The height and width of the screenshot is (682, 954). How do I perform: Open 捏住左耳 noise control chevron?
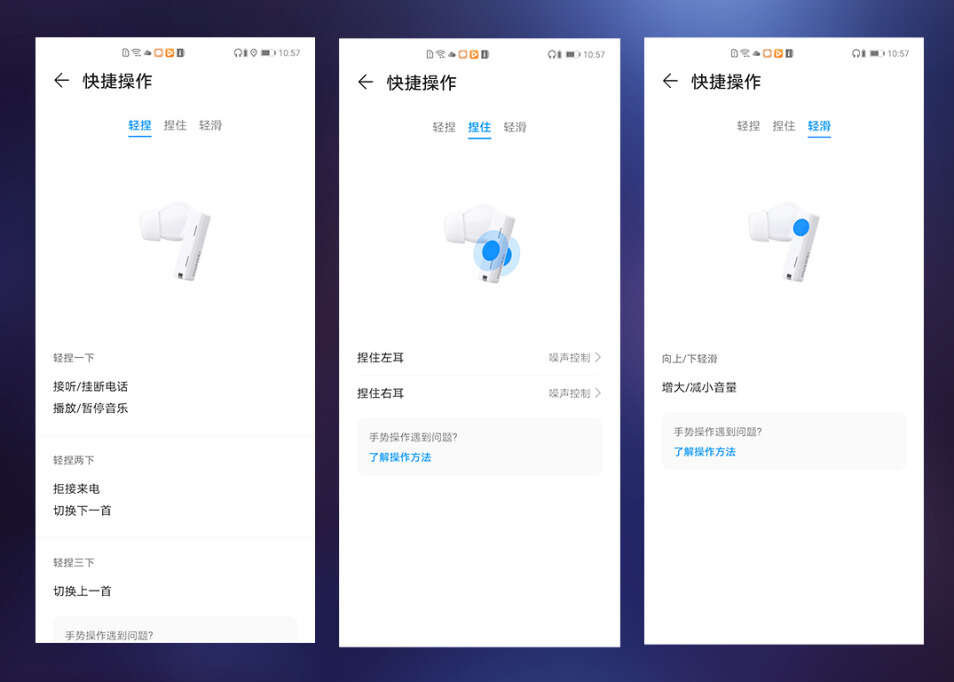[598, 357]
